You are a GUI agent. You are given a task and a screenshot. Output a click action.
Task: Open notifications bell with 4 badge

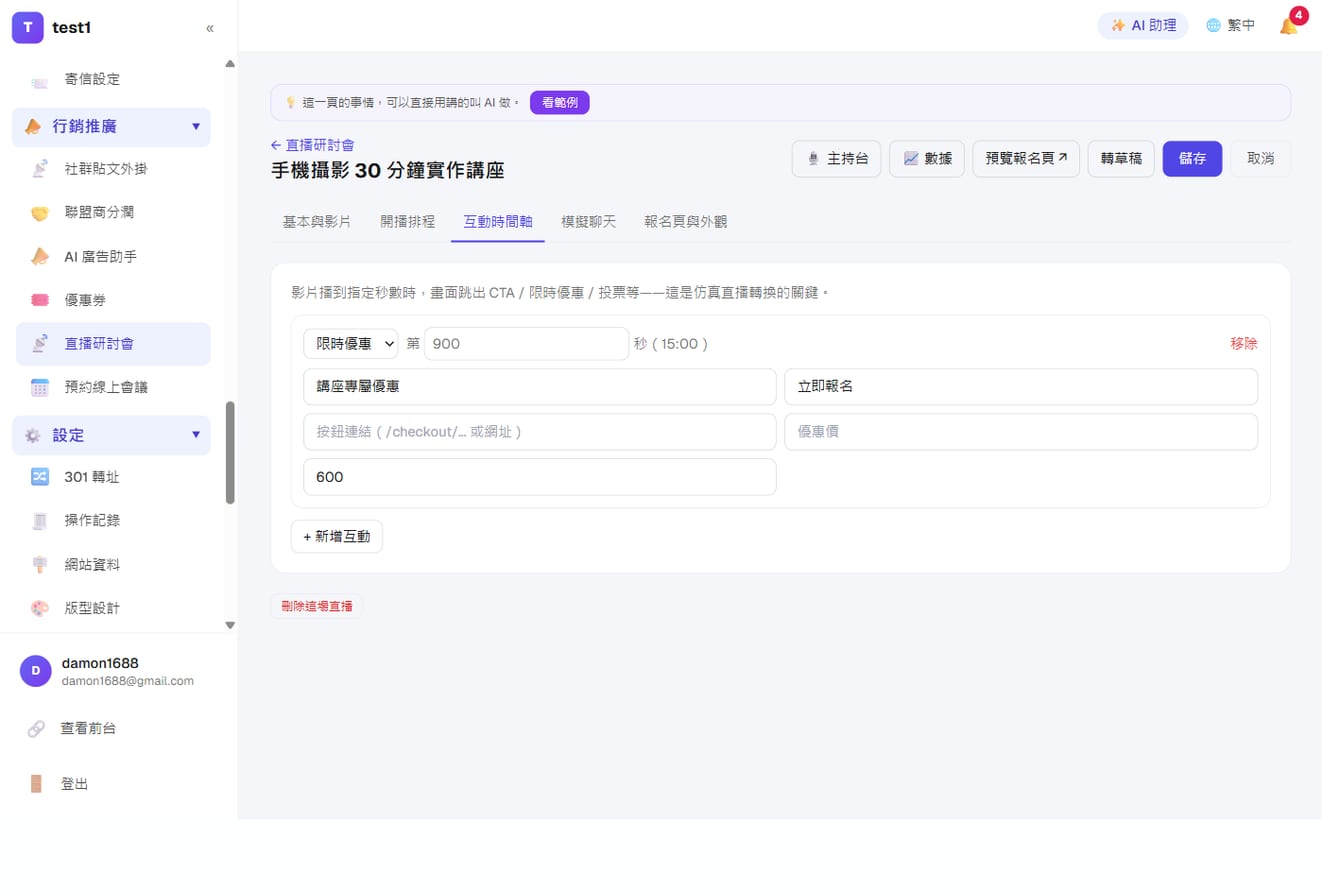[x=1289, y=25]
